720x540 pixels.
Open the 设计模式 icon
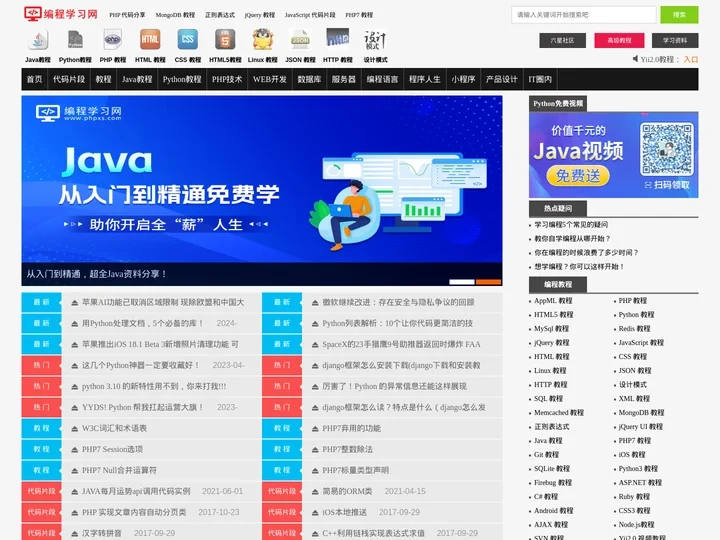375,40
